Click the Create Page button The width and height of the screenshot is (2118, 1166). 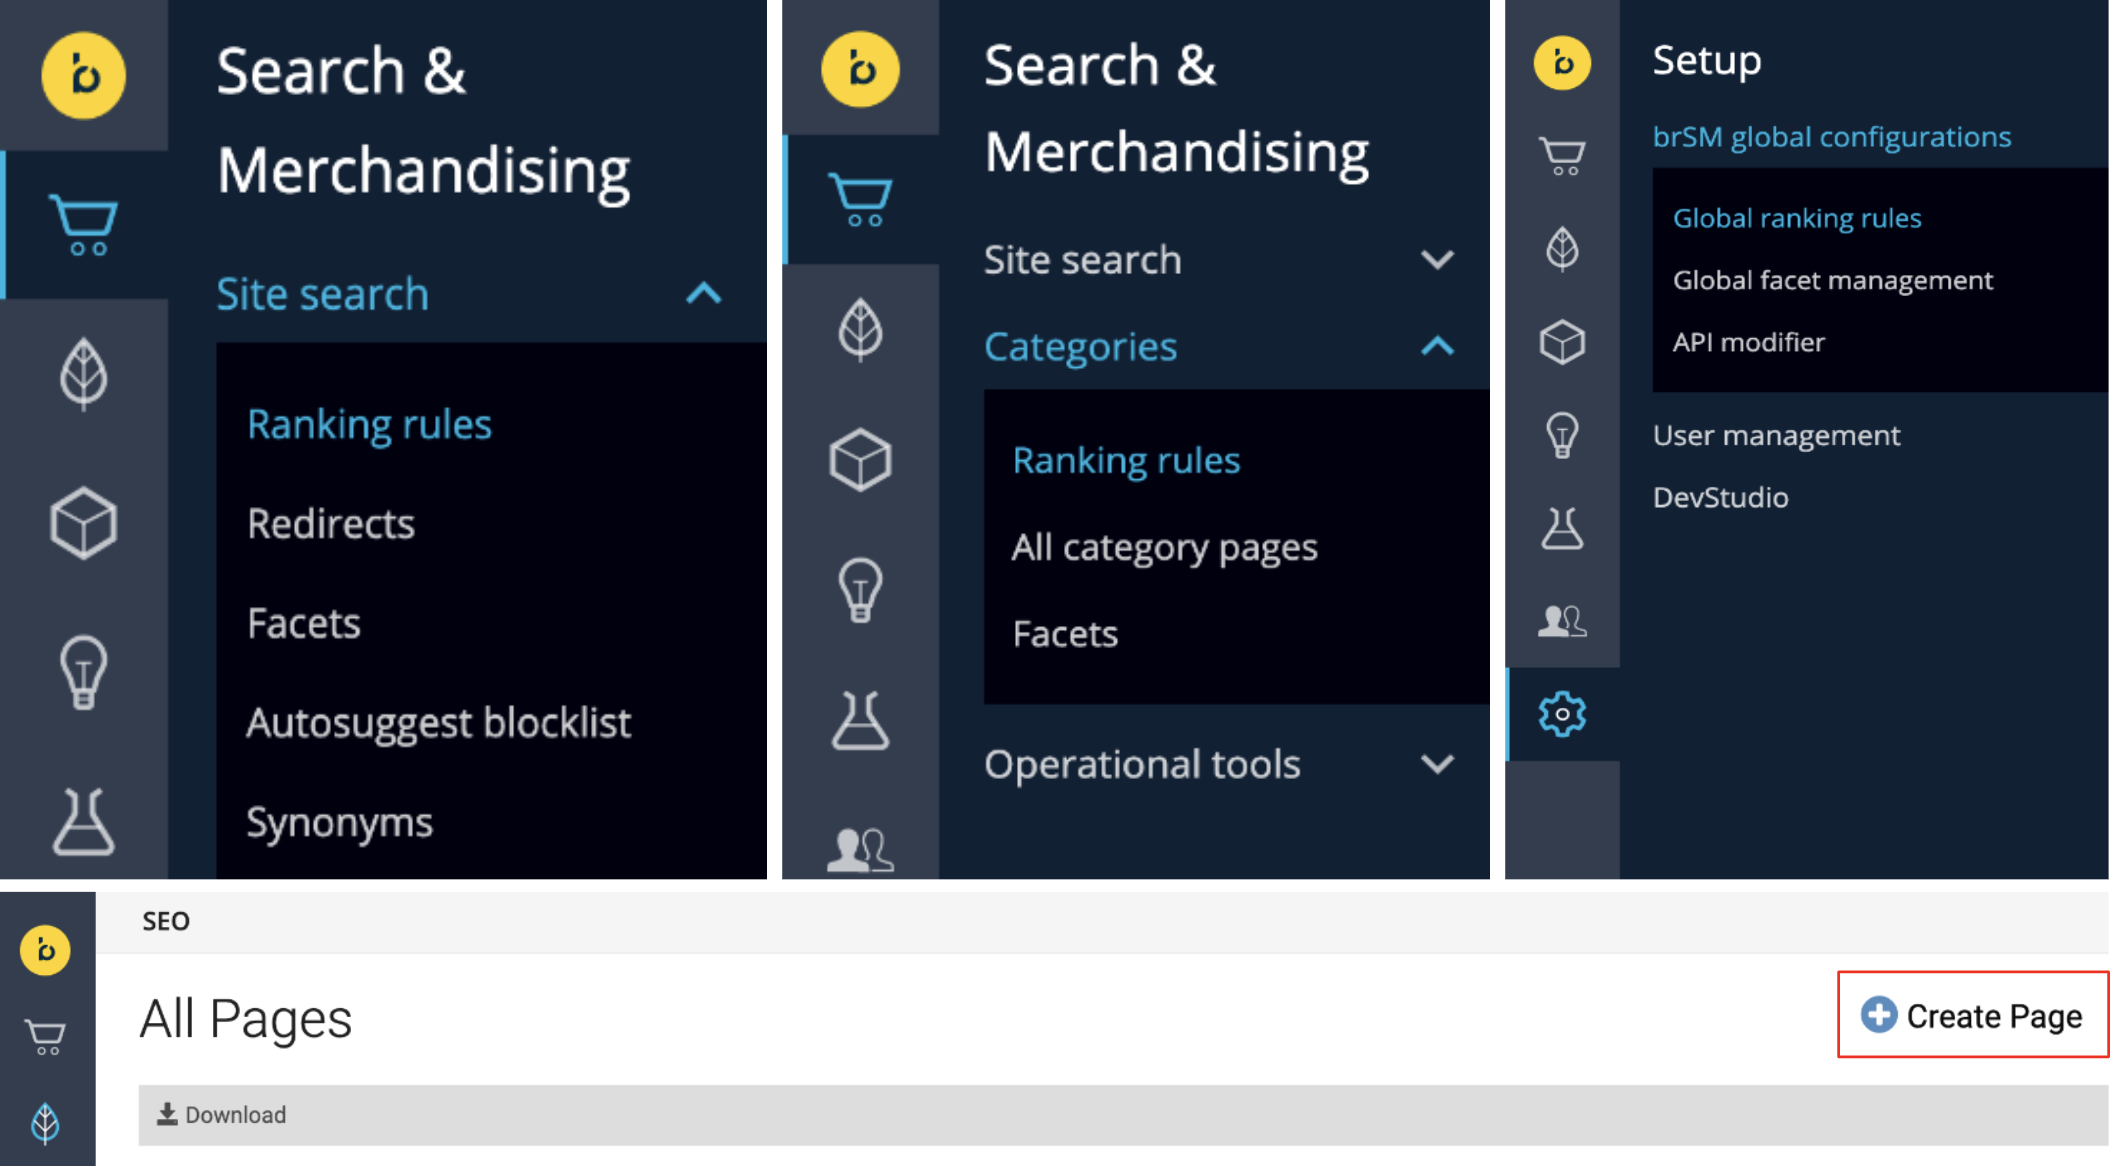coord(1972,1015)
